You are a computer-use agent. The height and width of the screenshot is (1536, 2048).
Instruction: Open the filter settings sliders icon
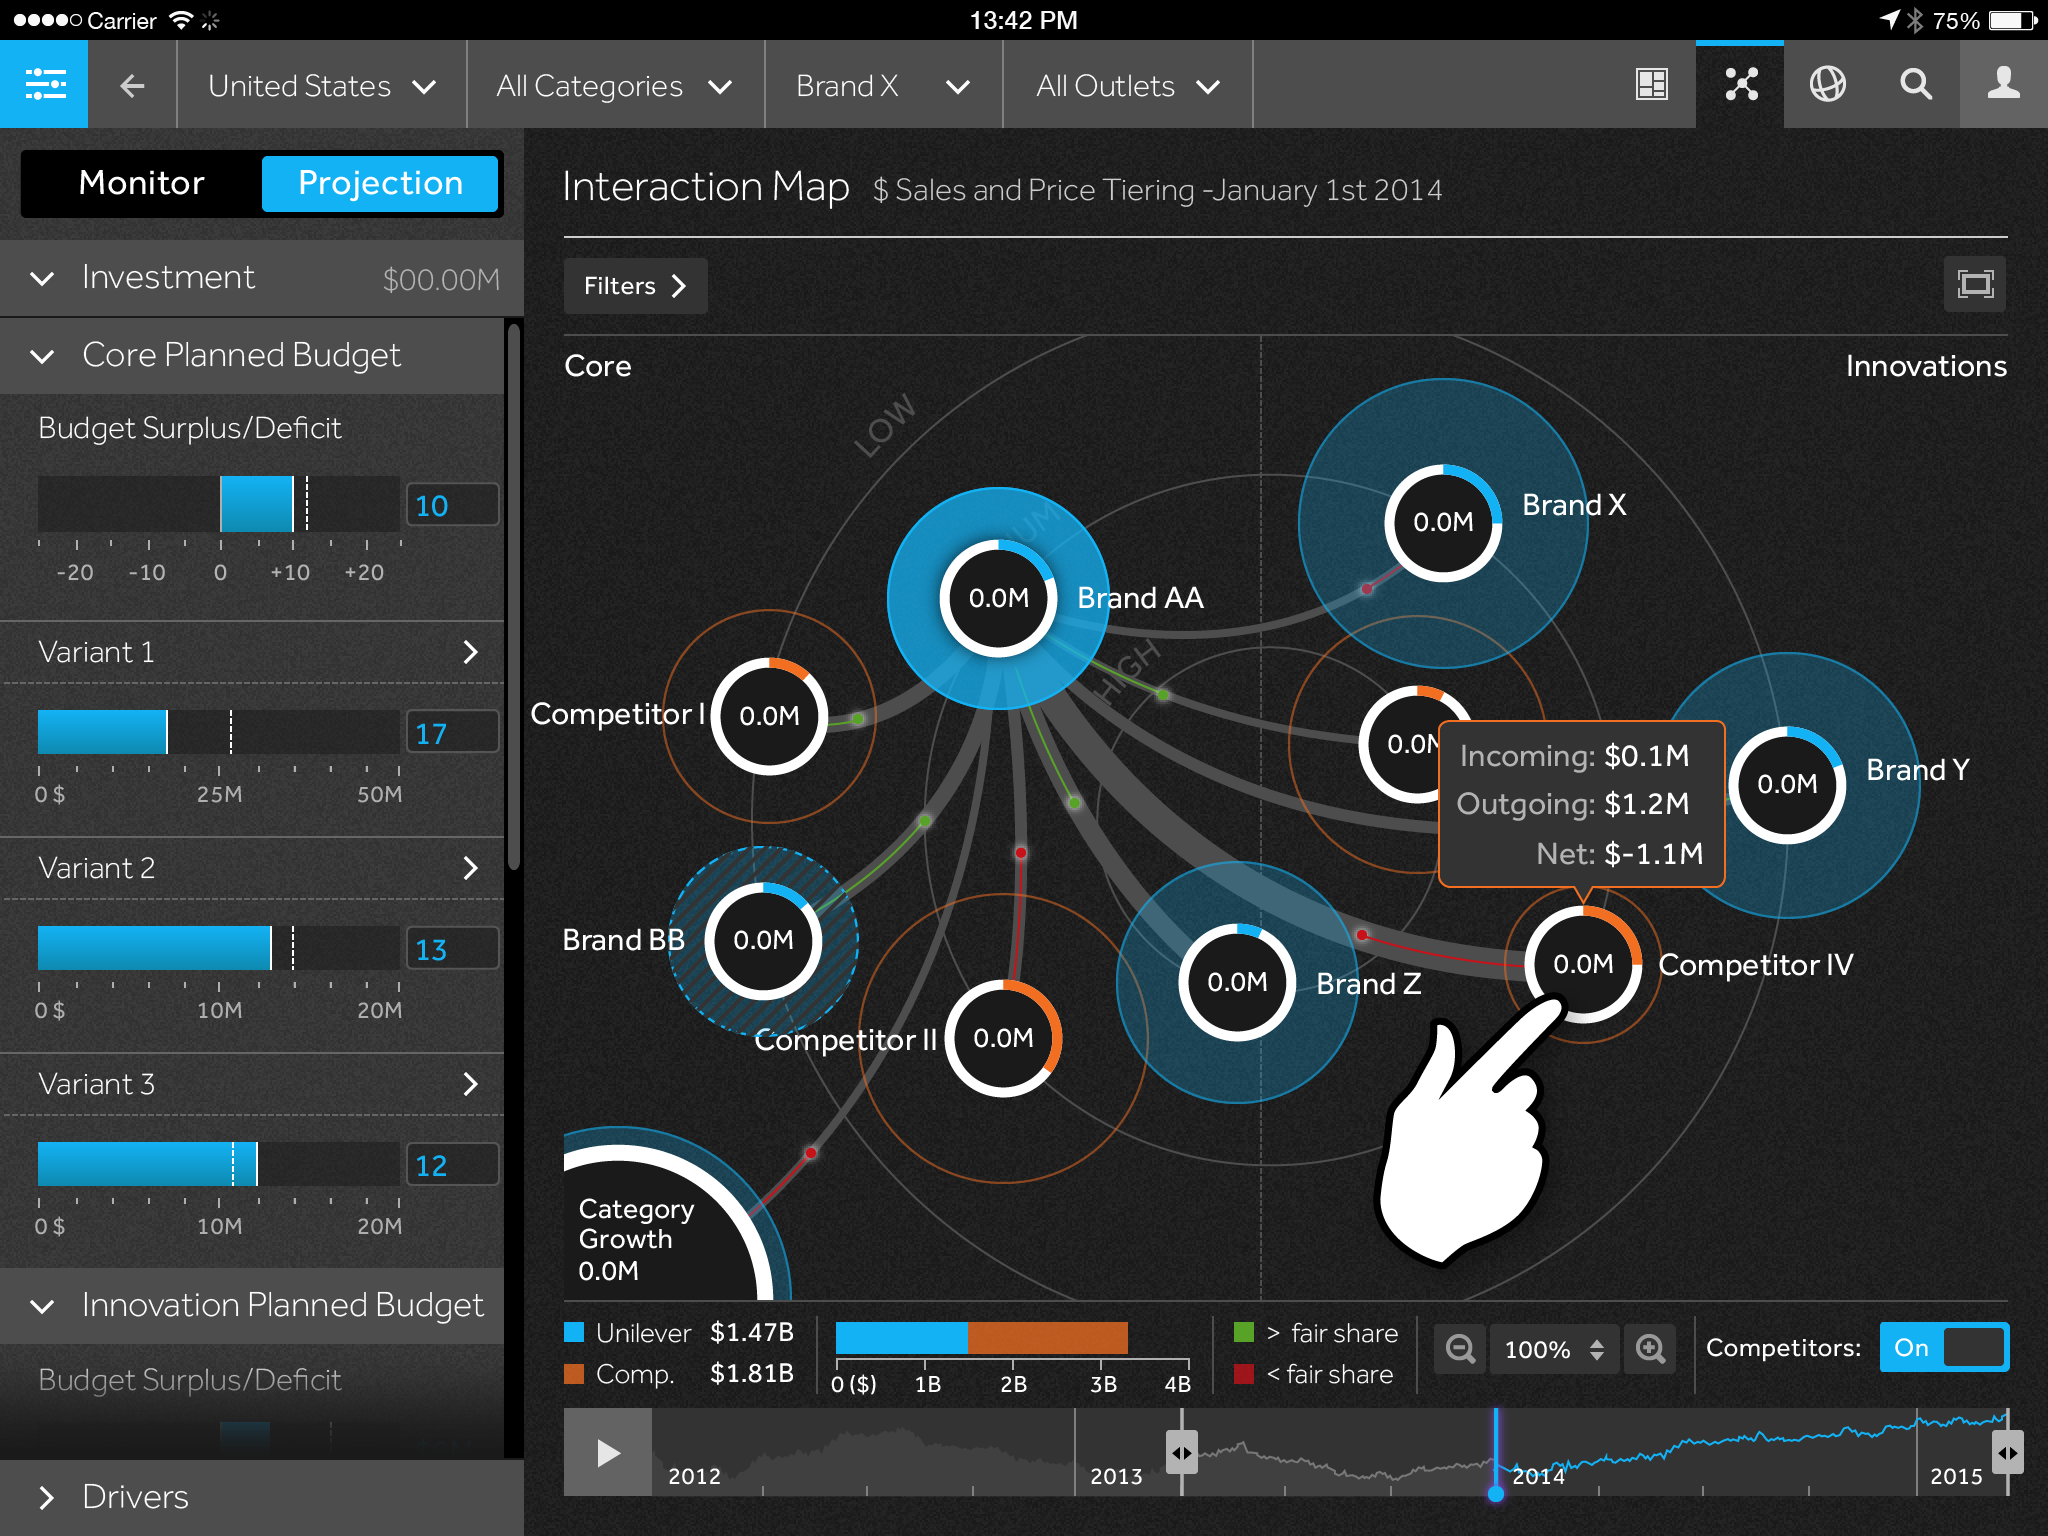[x=44, y=85]
